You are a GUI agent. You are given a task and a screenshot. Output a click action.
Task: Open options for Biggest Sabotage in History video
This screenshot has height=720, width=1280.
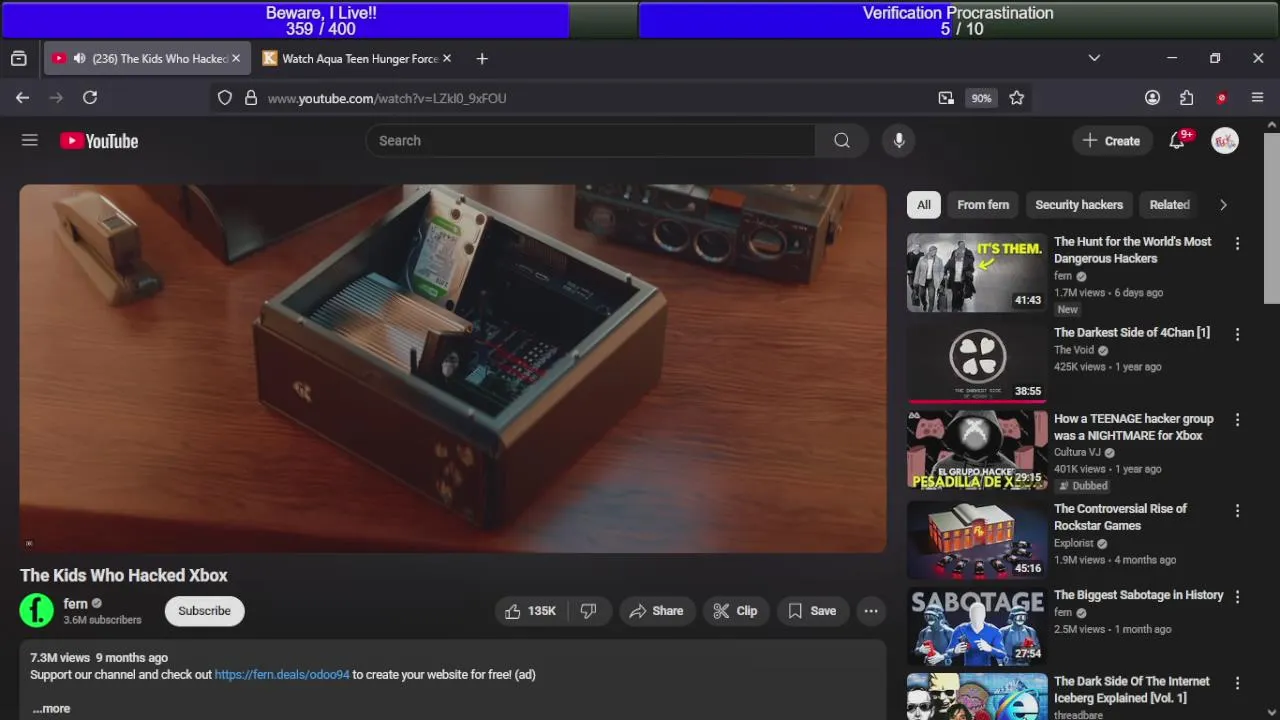(1237, 597)
